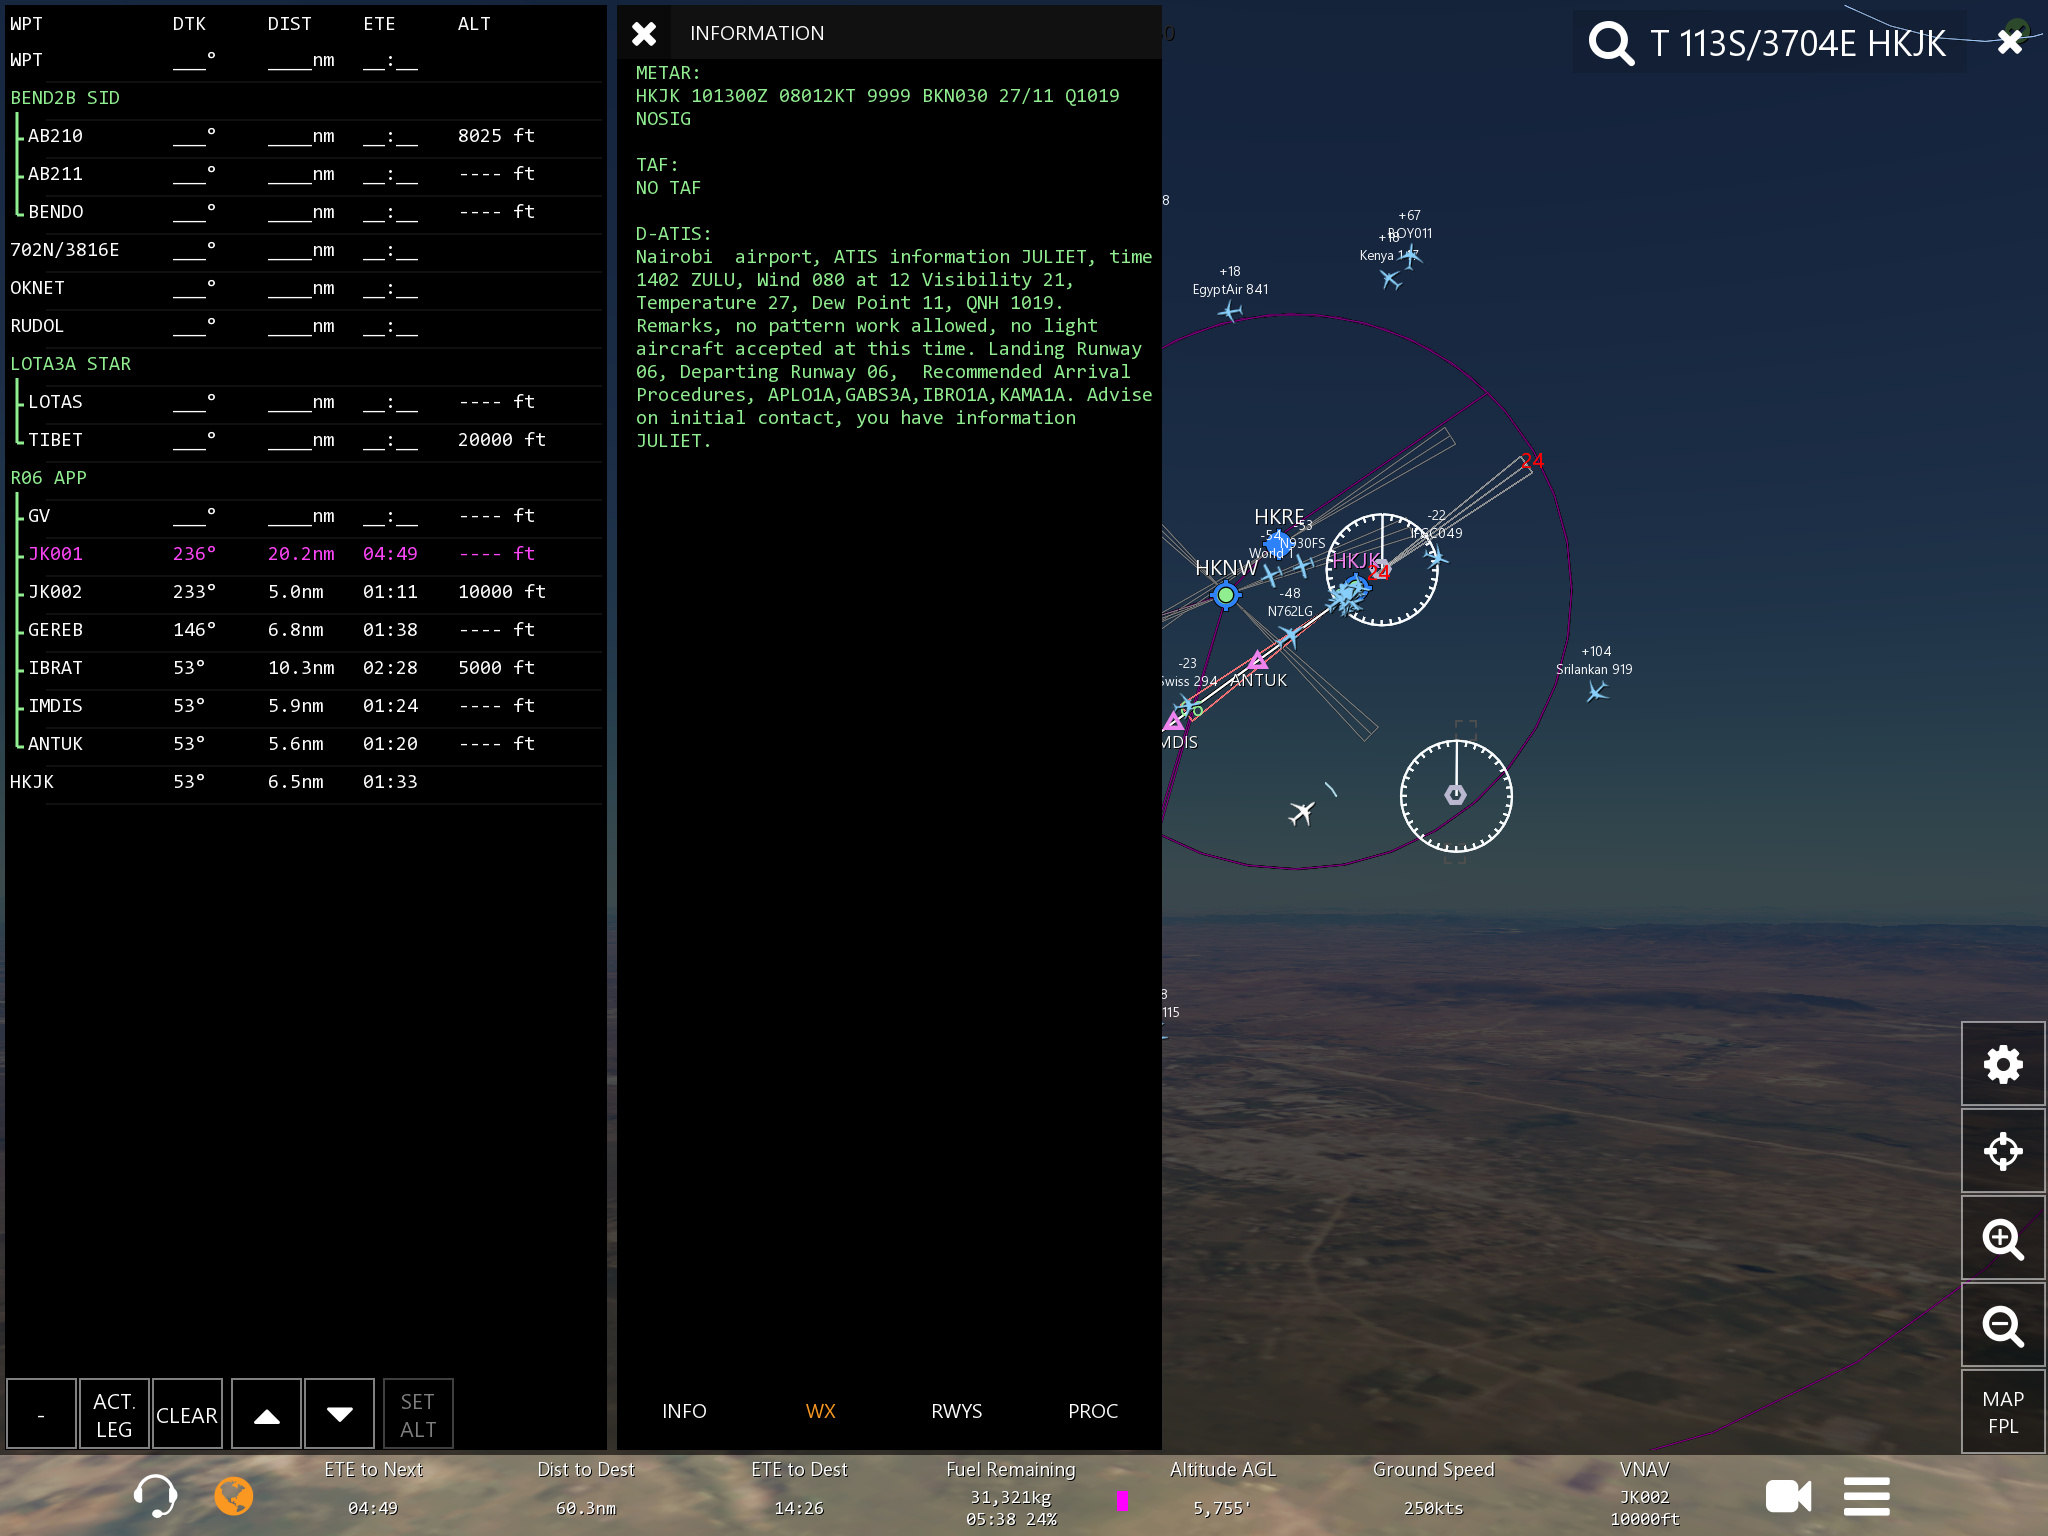Move waypoint down with down arrow
Screen dimensions: 2048x1536
(339, 1414)
